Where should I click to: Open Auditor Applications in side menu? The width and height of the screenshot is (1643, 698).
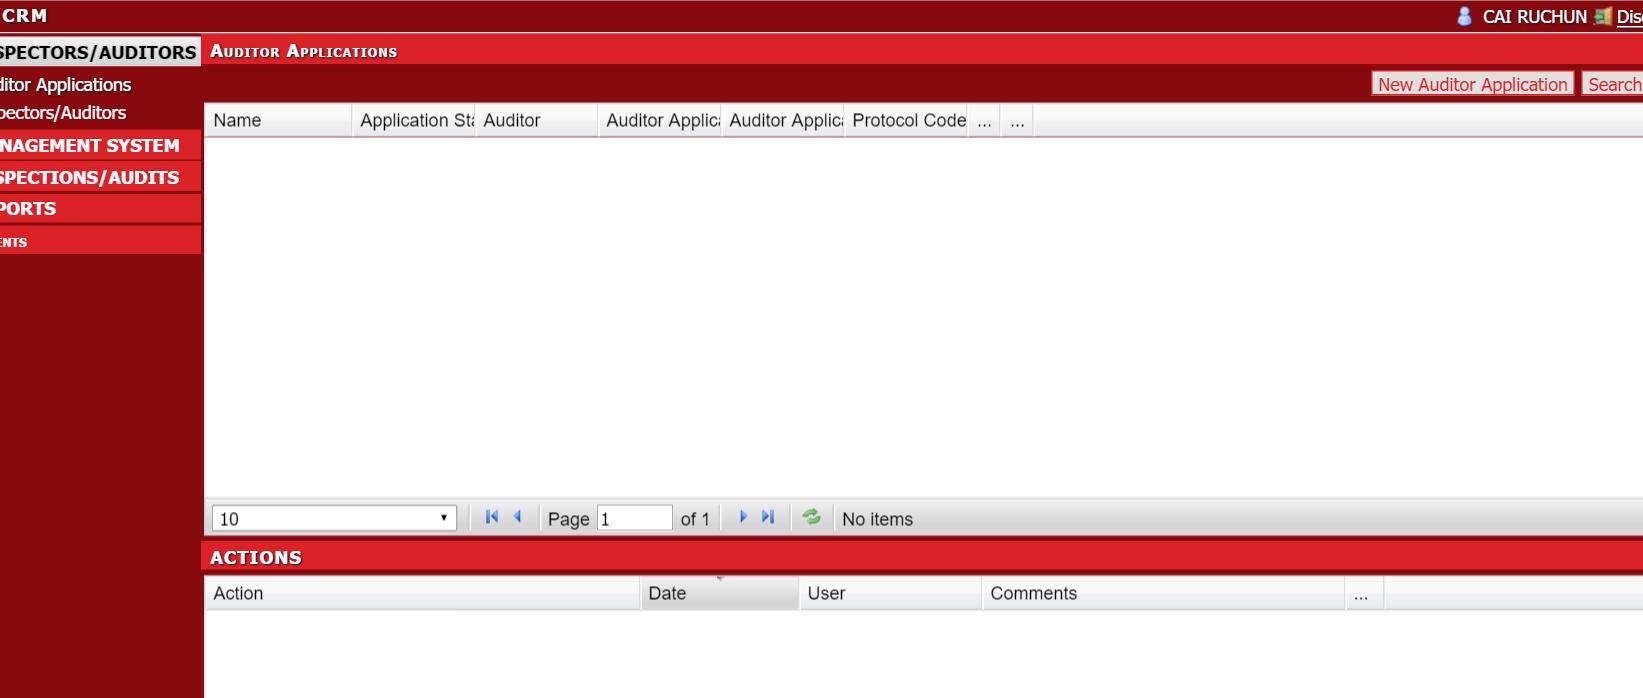(65, 85)
